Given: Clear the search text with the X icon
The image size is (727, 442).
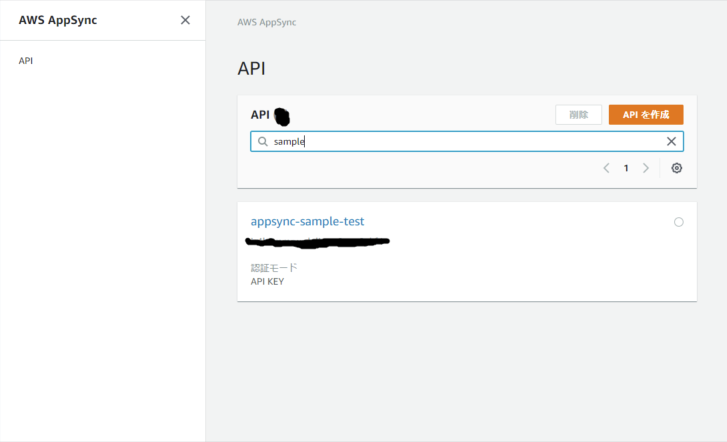Looking at the screenshot, I should [x=671, y=141].
